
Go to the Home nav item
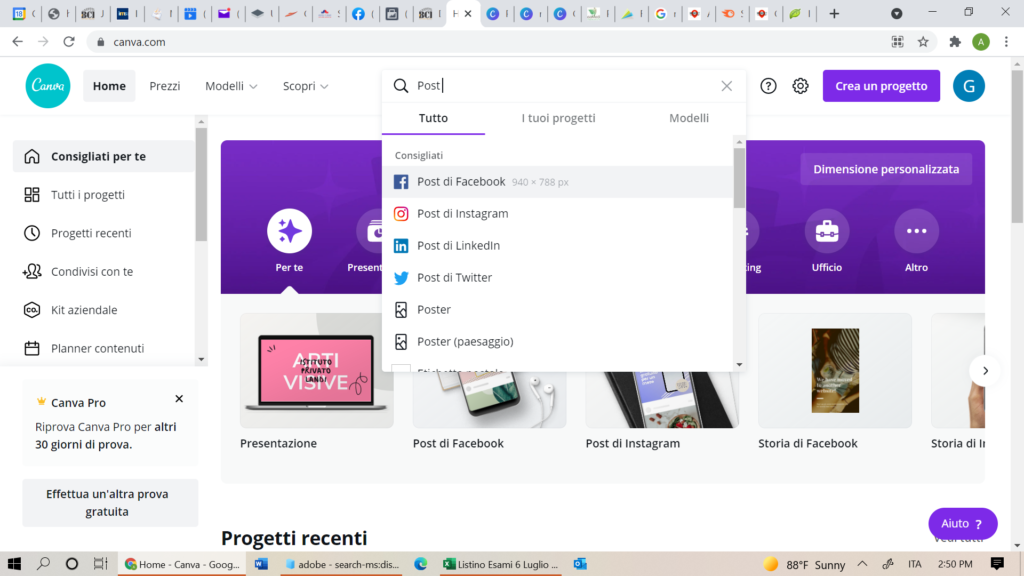pos(109,86)
